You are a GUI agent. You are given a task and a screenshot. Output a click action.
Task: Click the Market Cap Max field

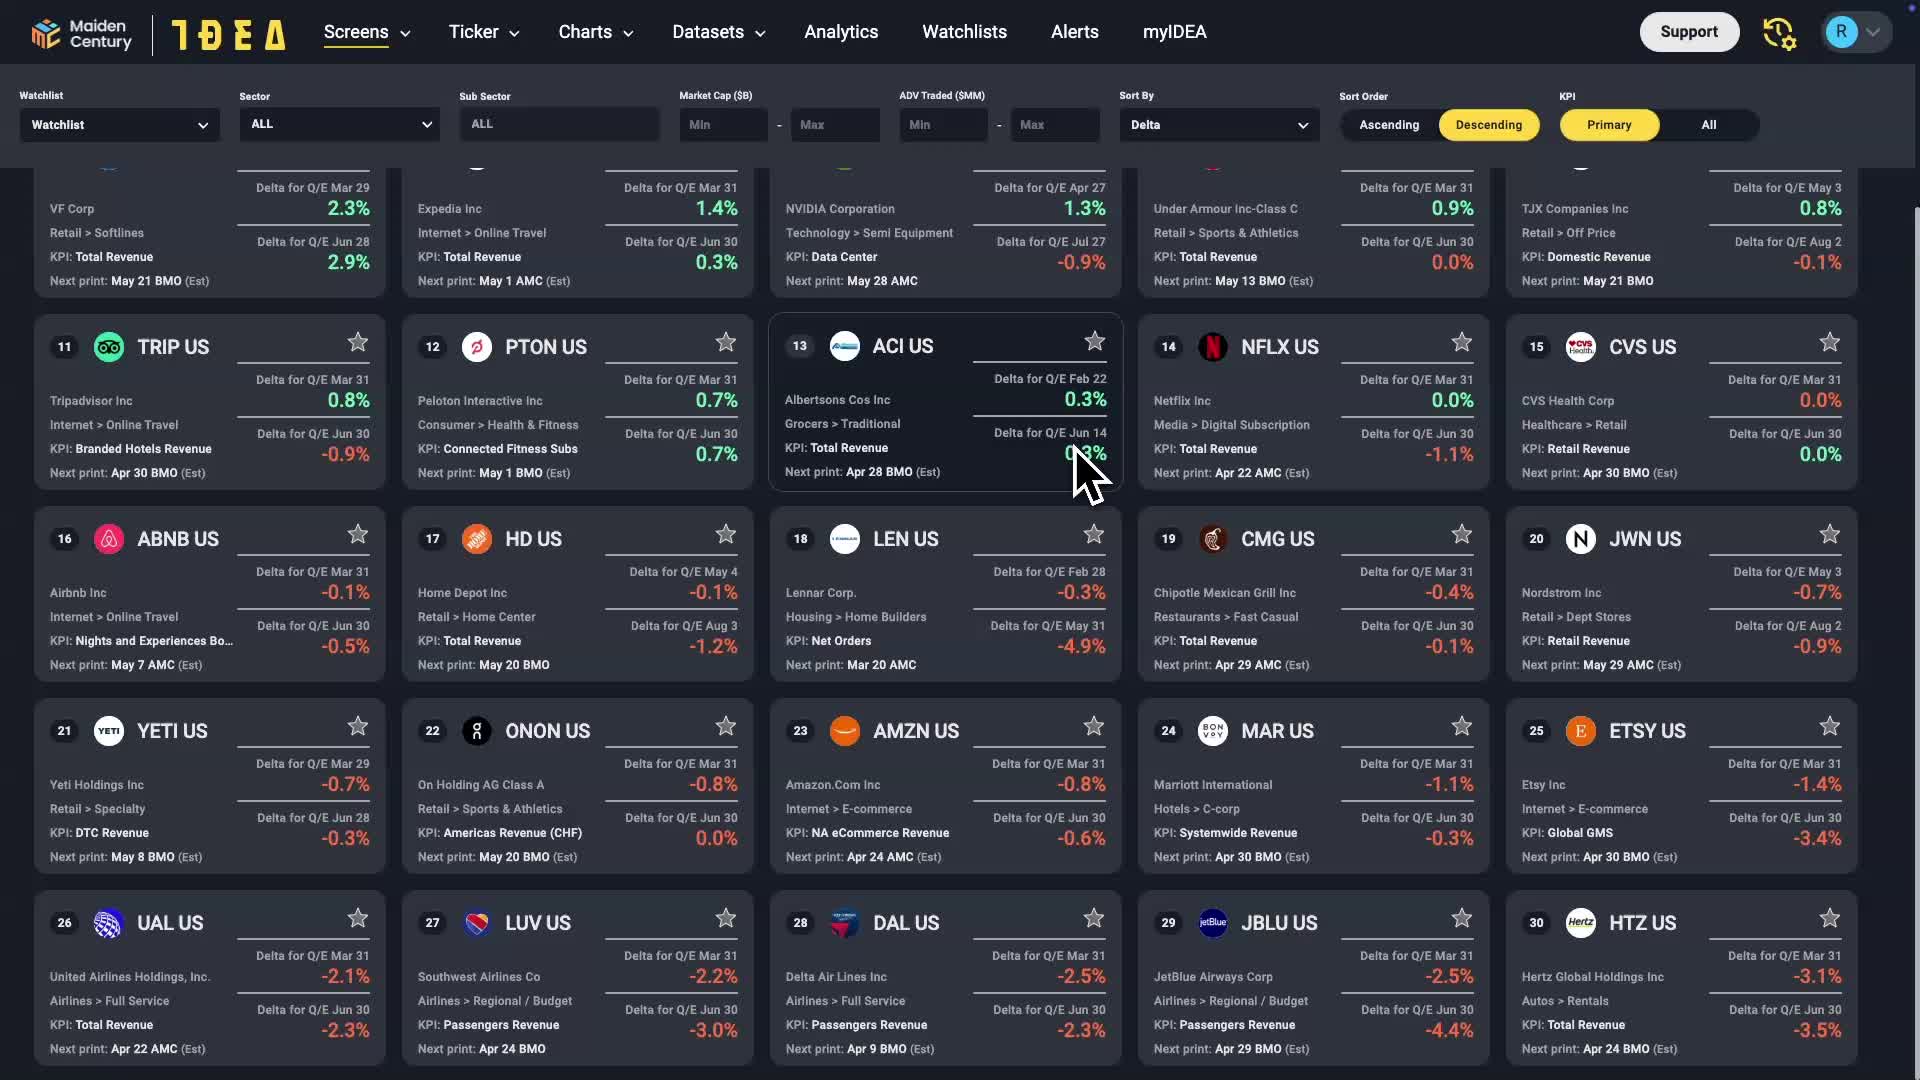[x=836, y=125]
